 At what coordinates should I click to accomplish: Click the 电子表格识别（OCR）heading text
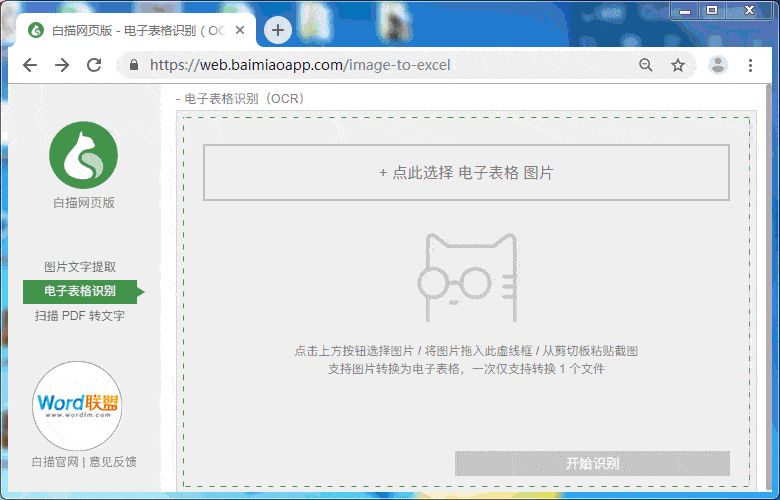[x=244, y=99]
